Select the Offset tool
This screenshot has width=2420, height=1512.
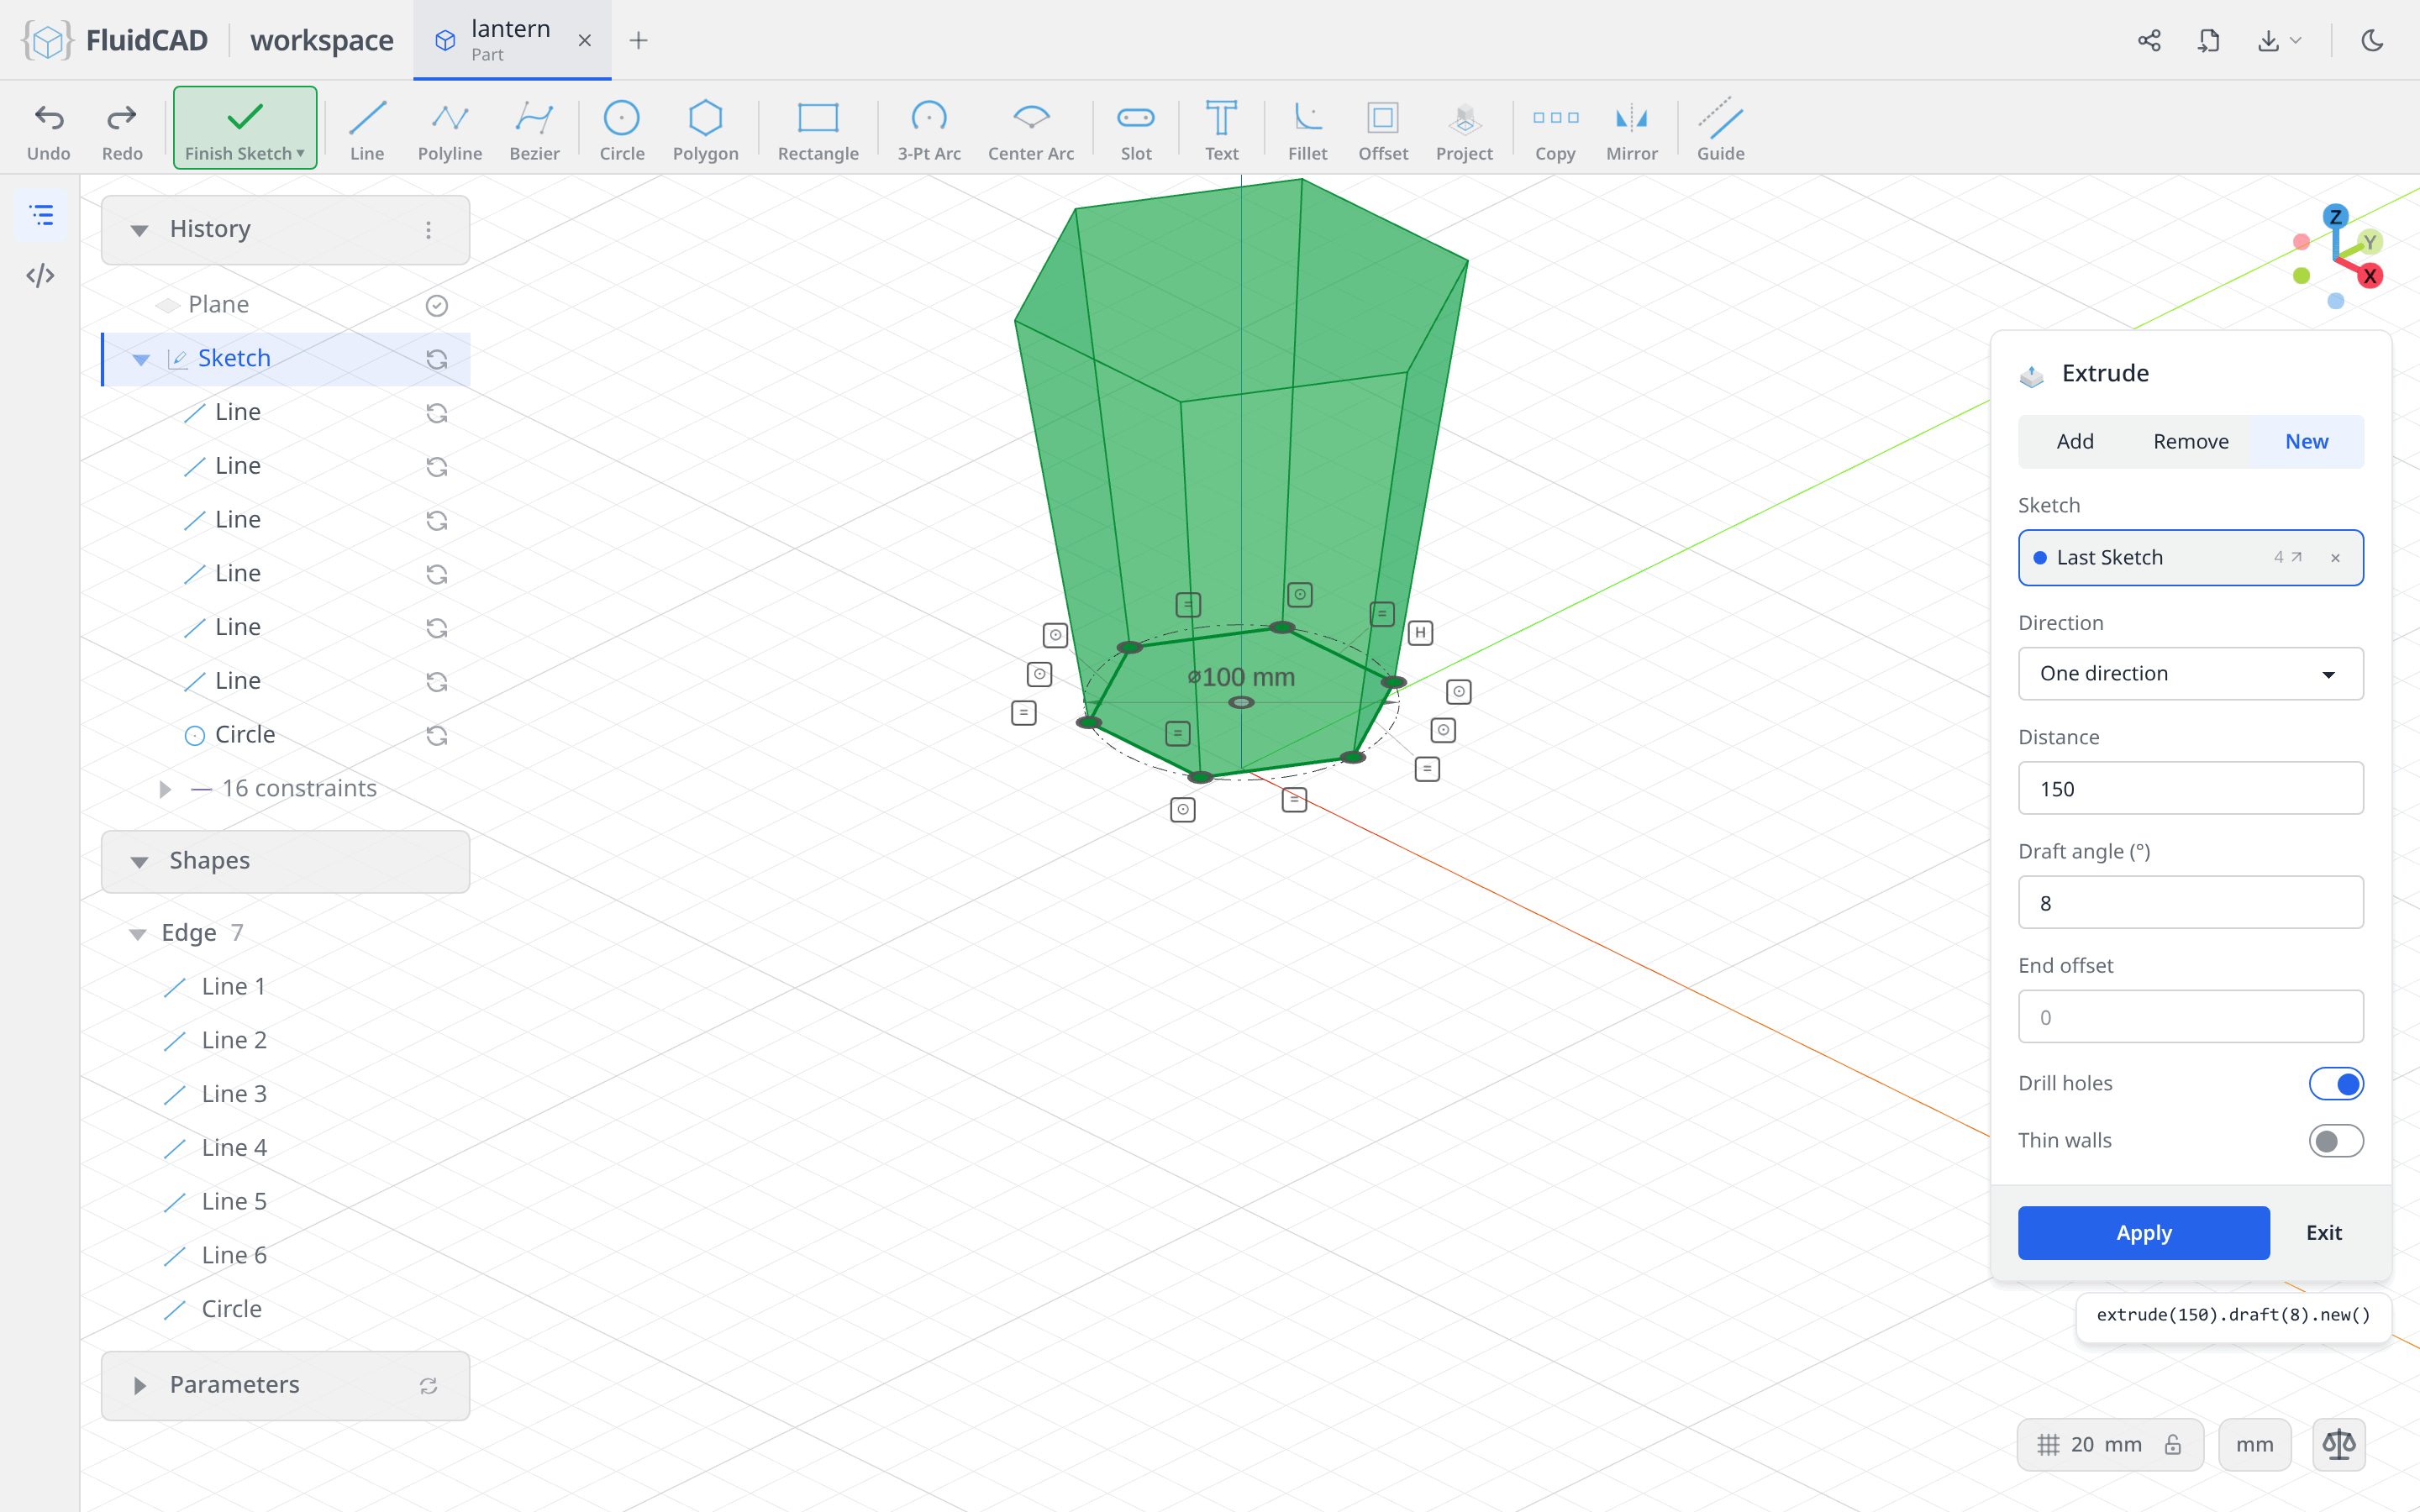pos(1383,129)
